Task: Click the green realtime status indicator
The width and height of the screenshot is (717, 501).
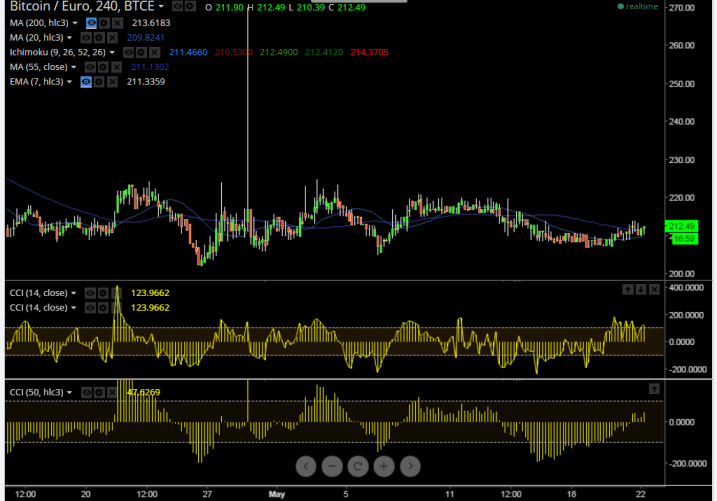Action: pos(638,6)
